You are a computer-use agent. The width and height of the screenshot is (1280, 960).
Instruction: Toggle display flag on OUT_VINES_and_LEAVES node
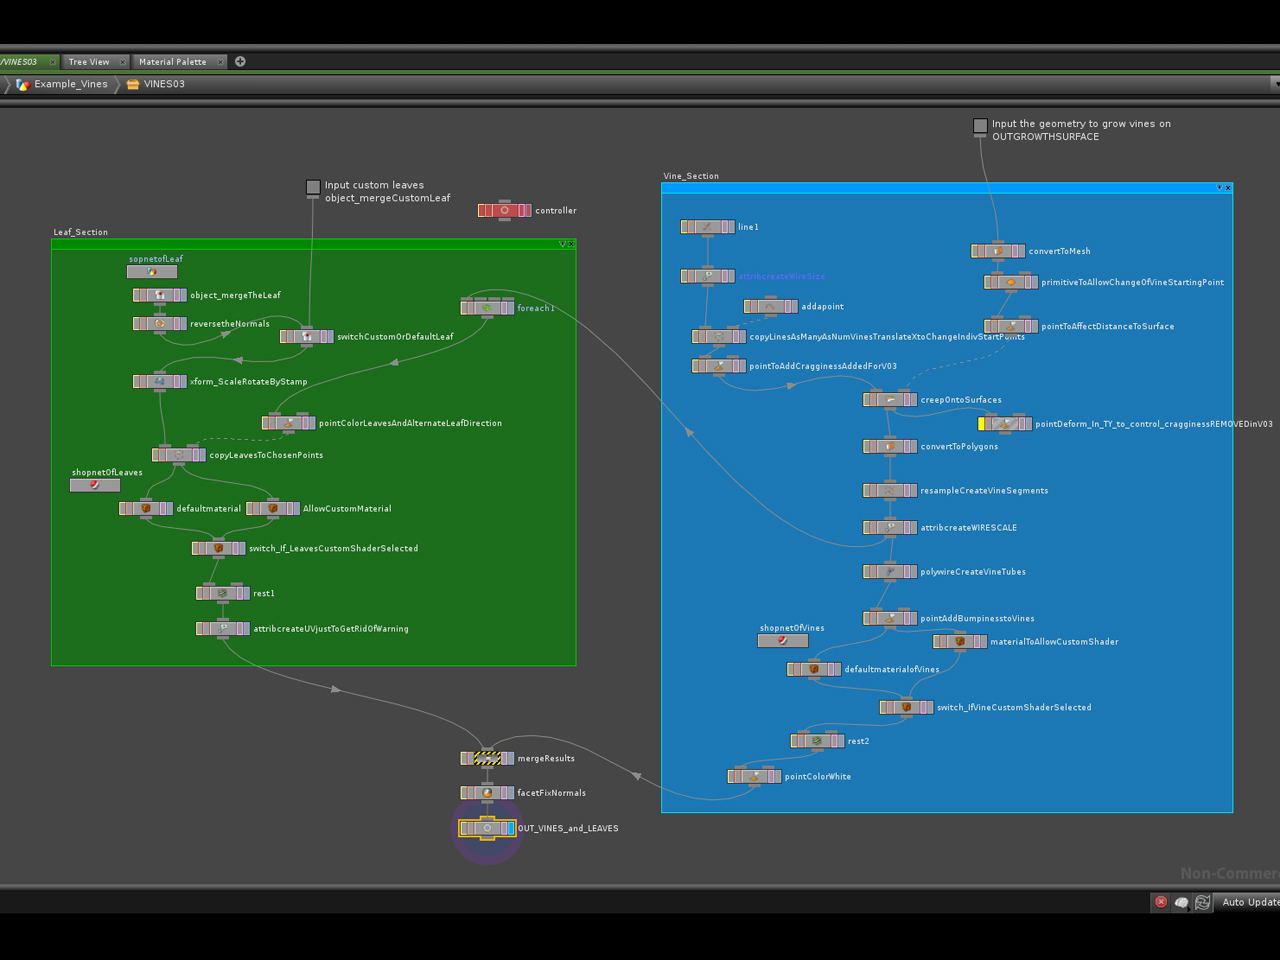(510, 828)
